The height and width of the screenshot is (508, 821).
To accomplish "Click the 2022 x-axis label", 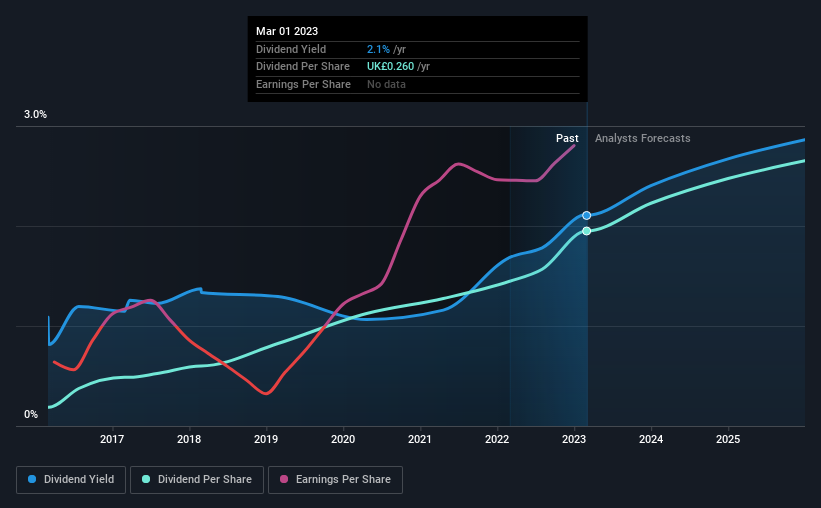I will coord(497,439).
